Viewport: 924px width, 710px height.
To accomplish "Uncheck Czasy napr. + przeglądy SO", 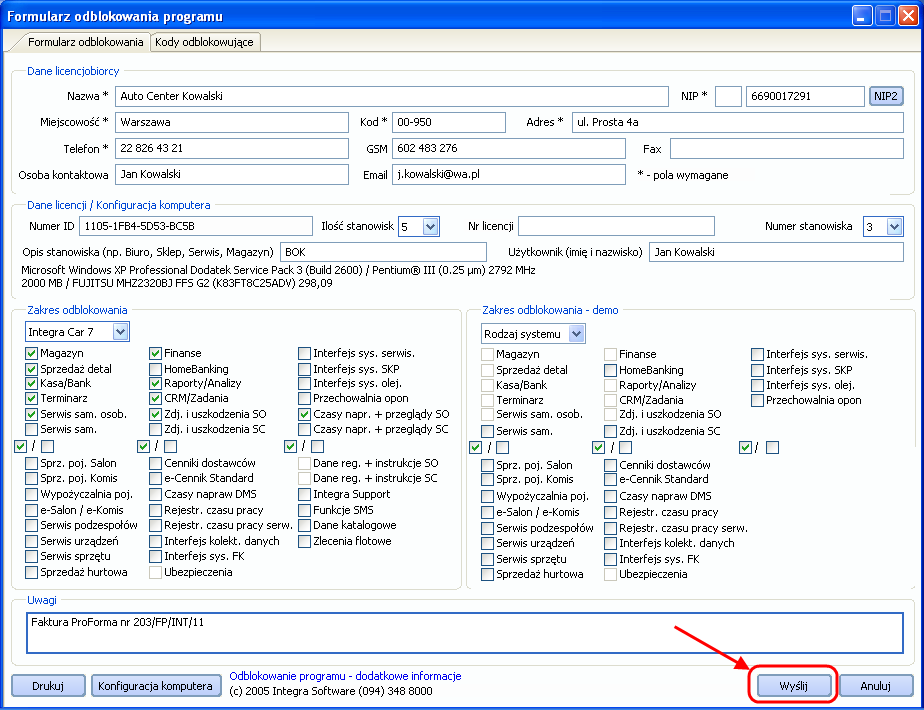I will (x=305, y=414).
